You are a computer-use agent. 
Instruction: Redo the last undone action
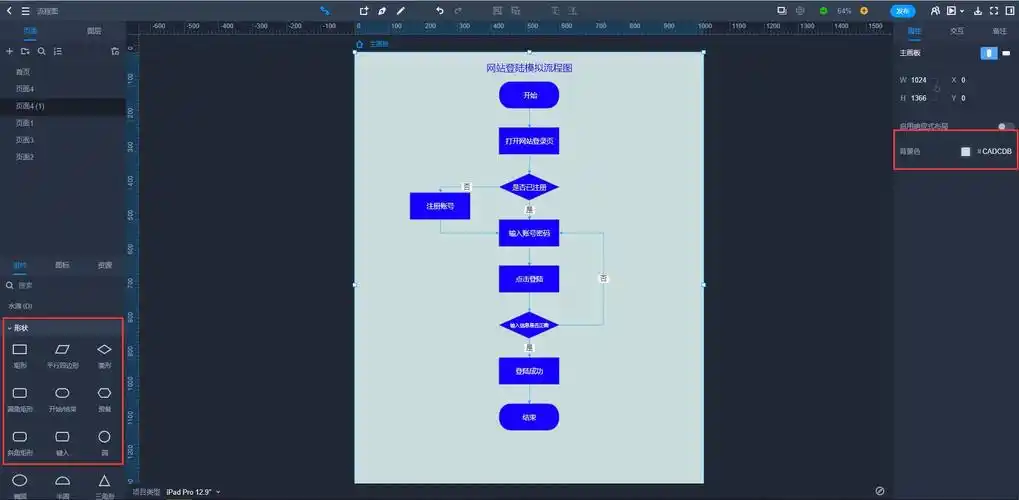point(458,10)
